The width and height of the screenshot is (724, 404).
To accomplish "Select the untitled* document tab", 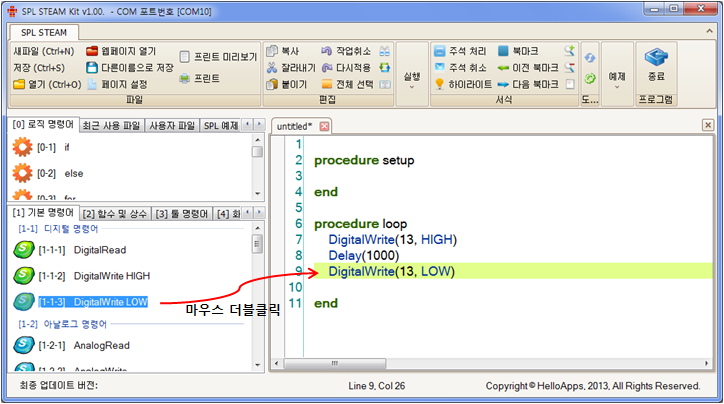I will [x=295, y=126].
